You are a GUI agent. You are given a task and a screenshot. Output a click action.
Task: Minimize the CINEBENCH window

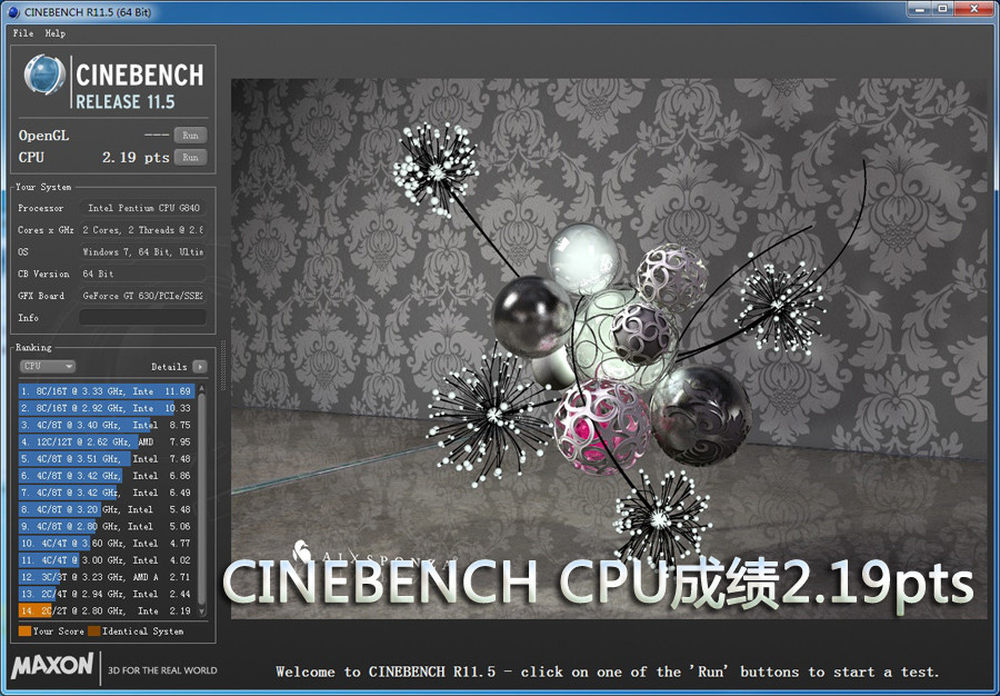click(x=920, y=9)
